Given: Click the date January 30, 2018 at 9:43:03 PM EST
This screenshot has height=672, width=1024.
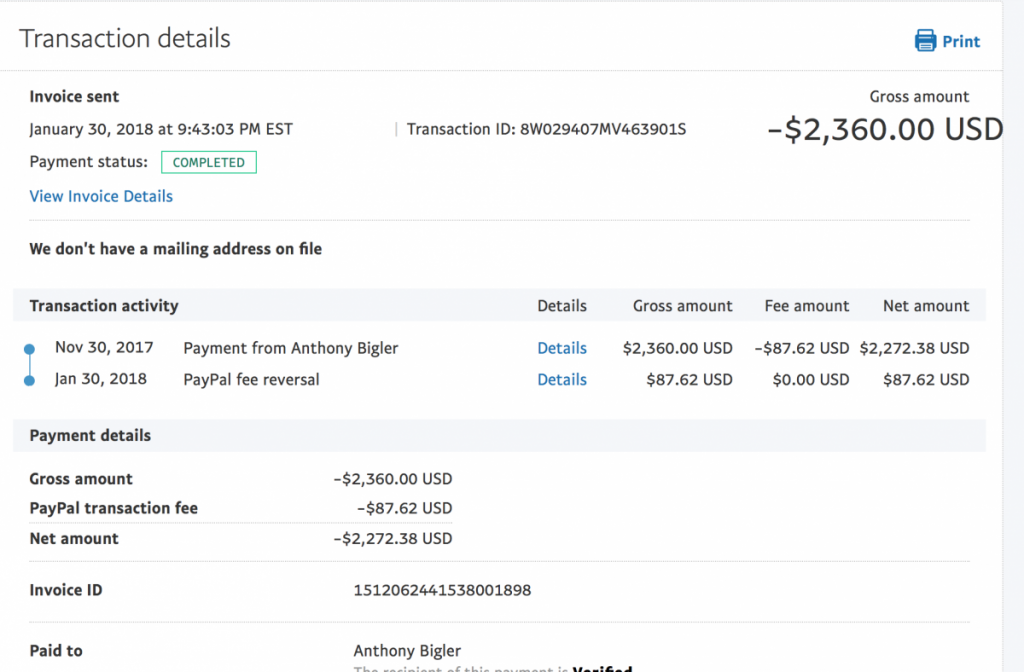Looking at the screenshot, I should pyautogui.click(x=161, y=129).
